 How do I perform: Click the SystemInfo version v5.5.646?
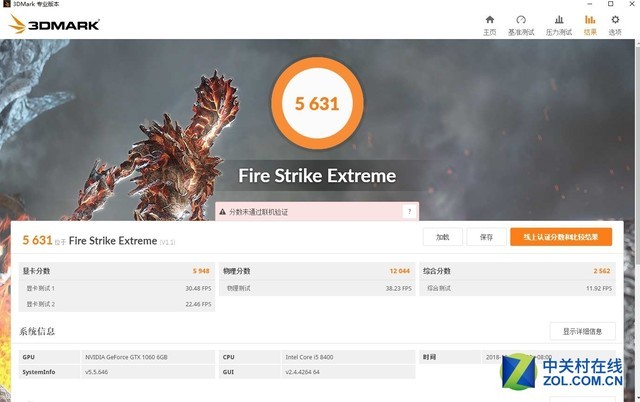pyautogui.click(x=96, y=372)
